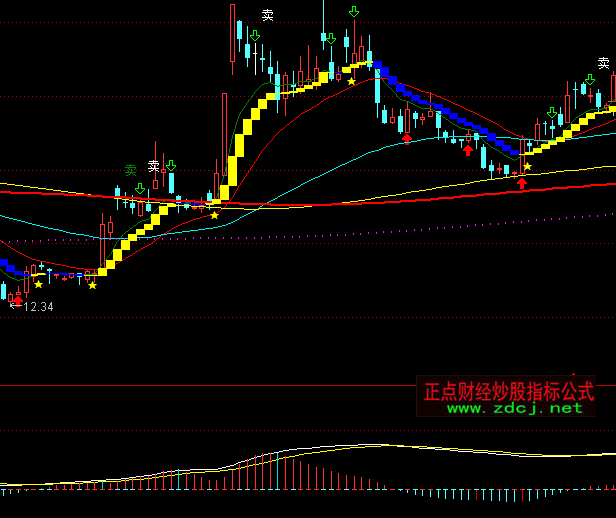Click the white 卖 label beside green 卖

(x=154, y=166)
